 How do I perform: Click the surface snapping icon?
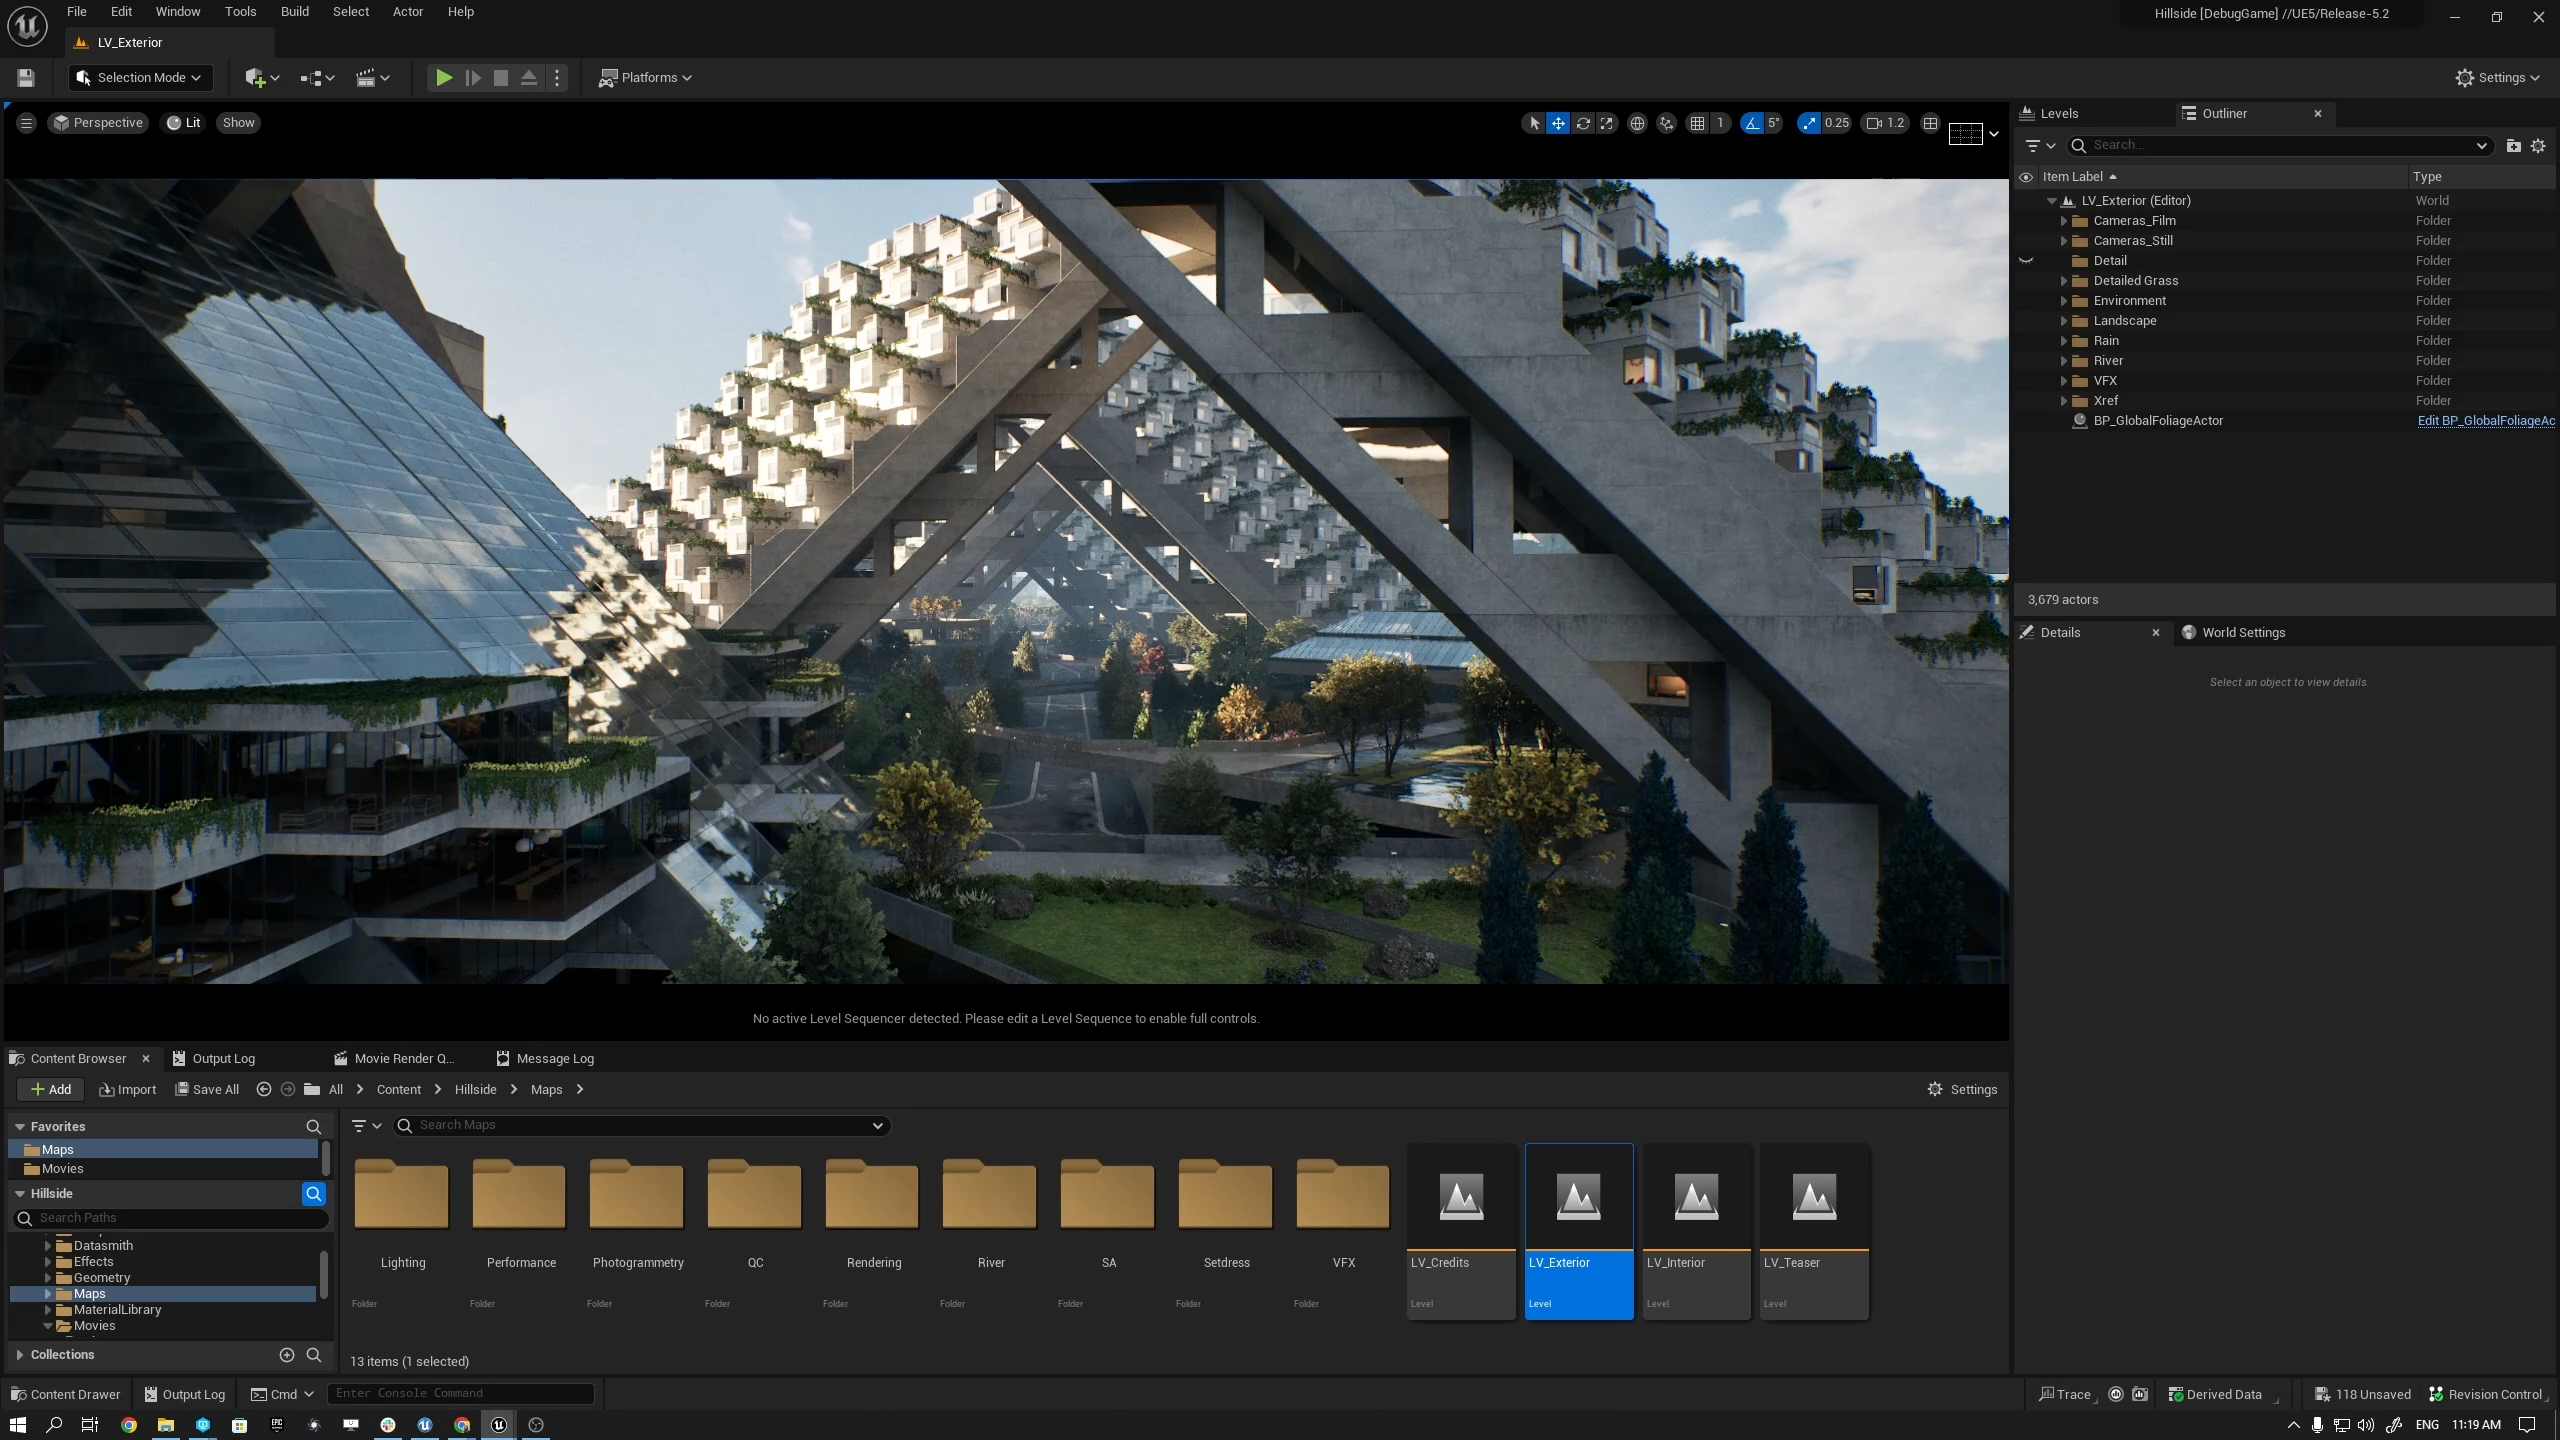pos(1666,123)
